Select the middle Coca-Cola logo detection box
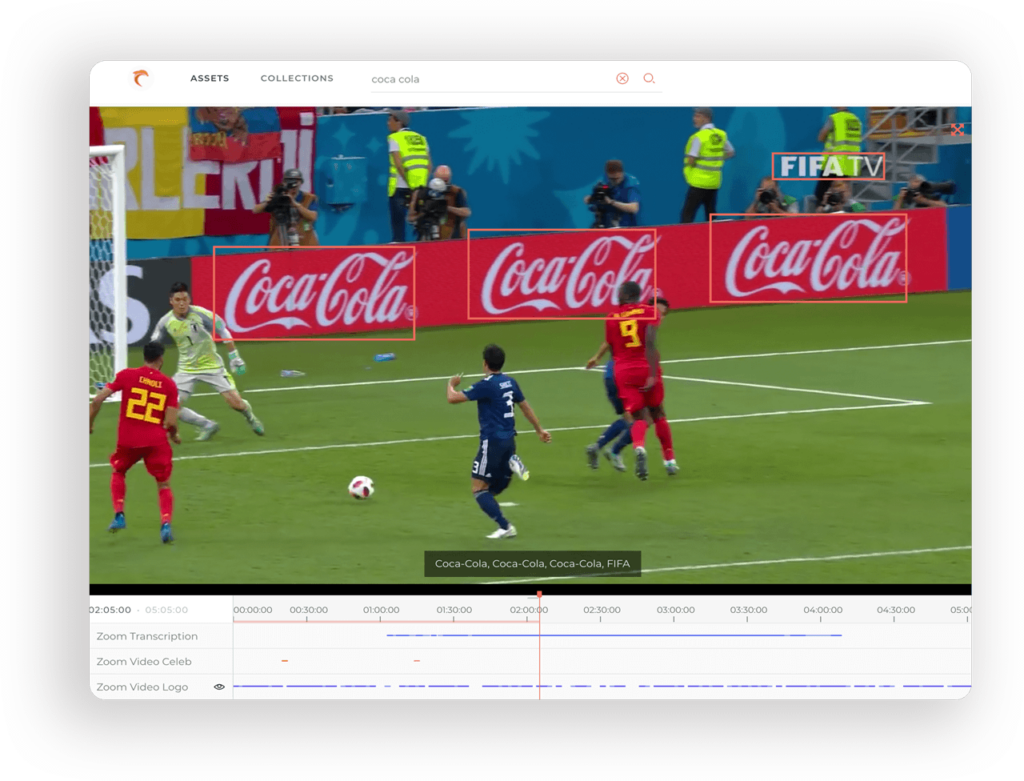This screenshot has height=781, width=1024. pos(561,274)
